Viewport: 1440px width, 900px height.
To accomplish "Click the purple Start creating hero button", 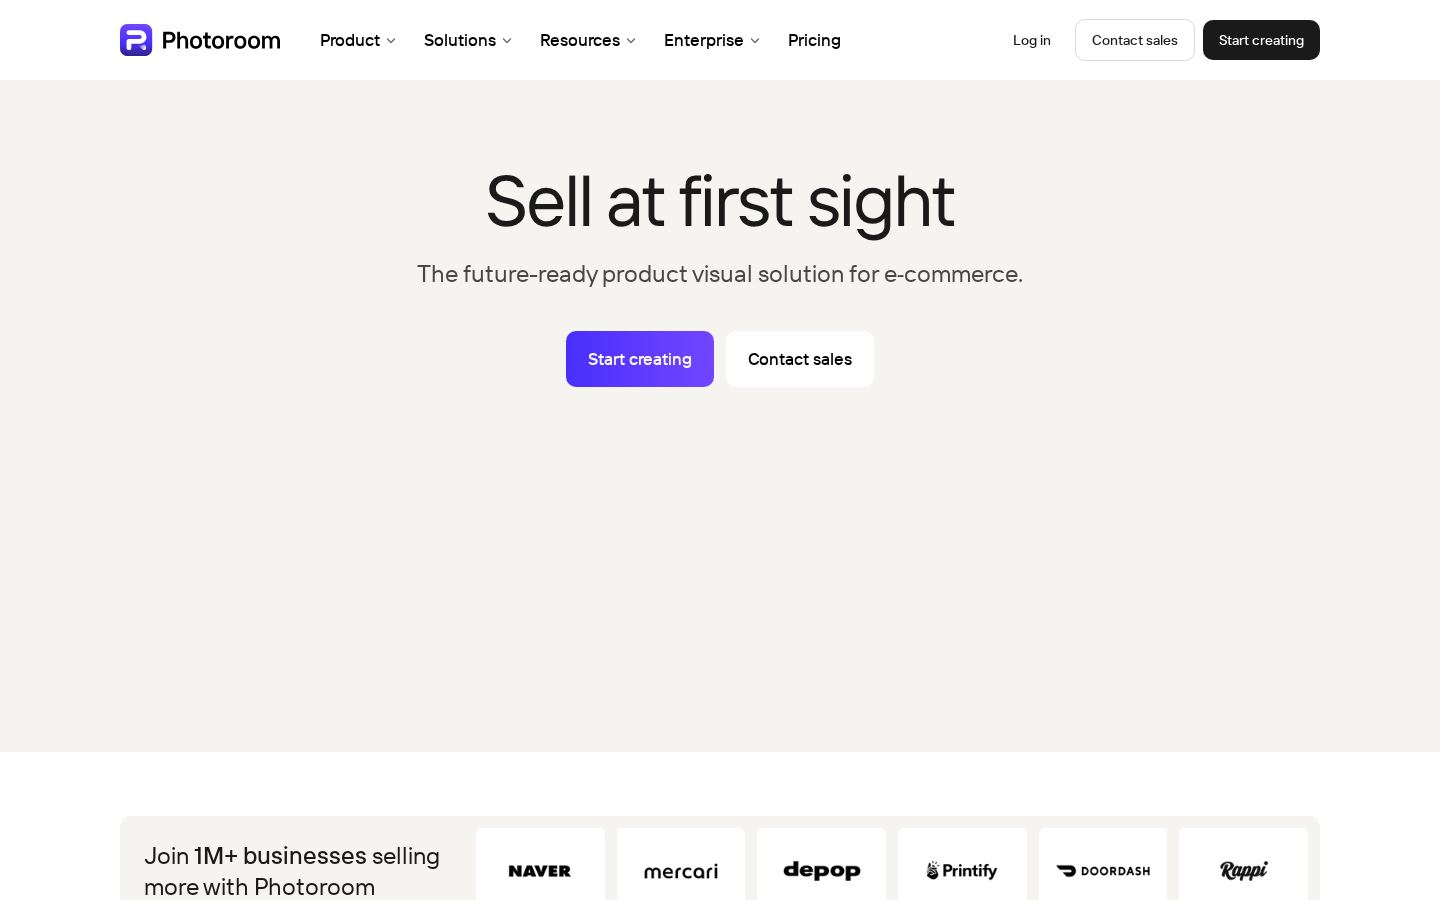I will [x=640, y=359].
